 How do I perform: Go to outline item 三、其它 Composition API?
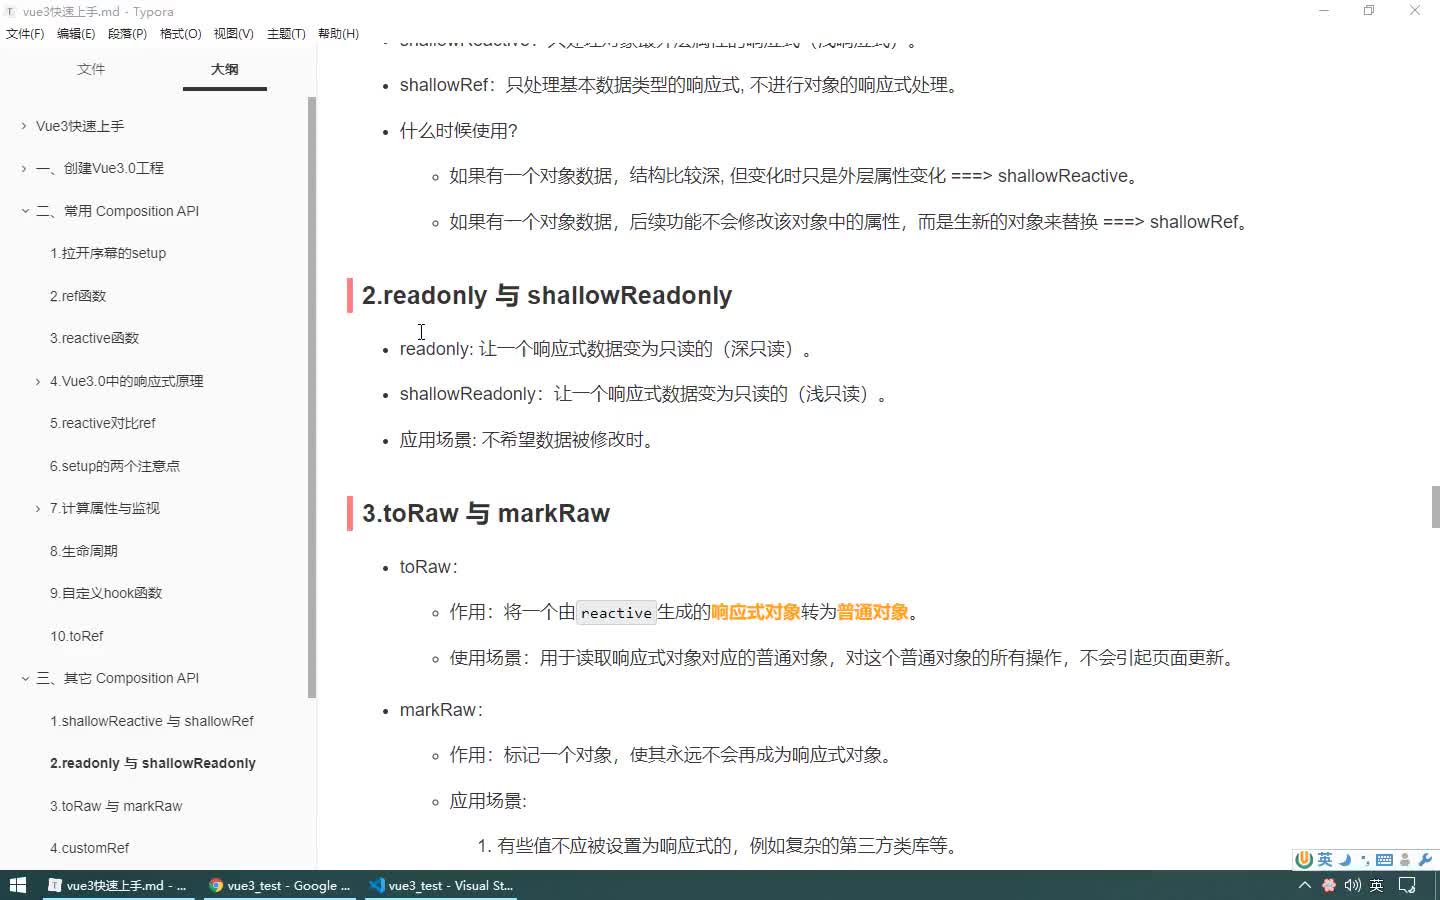coord(118,678)
